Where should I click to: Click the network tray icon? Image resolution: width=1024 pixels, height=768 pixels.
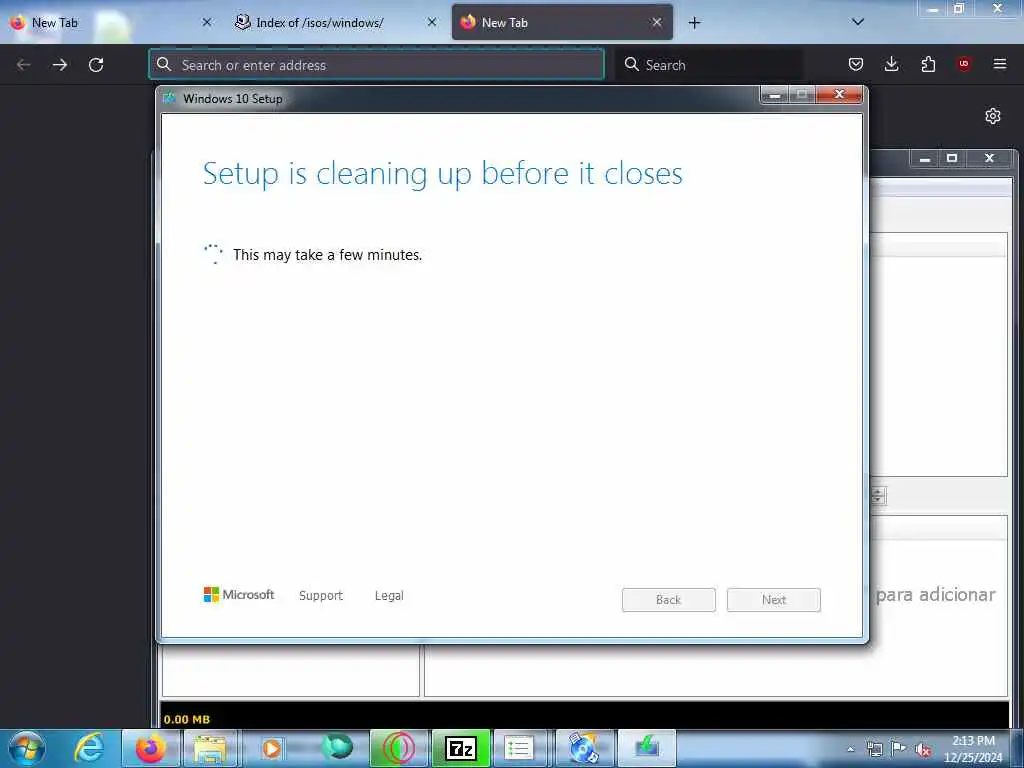point(874,749)
